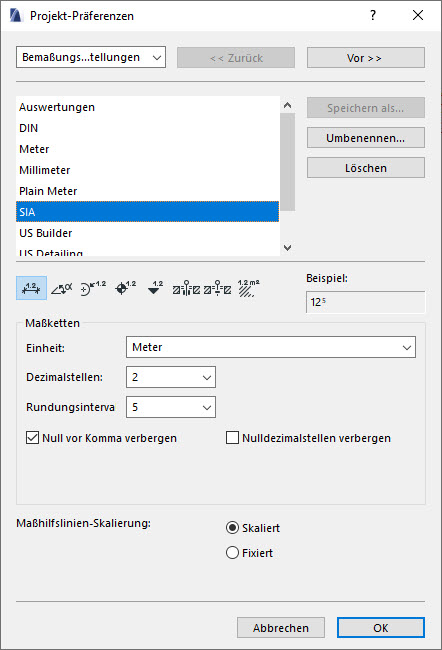Expand the Dezimalstellen dropdown
The image size is (442, 650).
(x=171, y=377)
